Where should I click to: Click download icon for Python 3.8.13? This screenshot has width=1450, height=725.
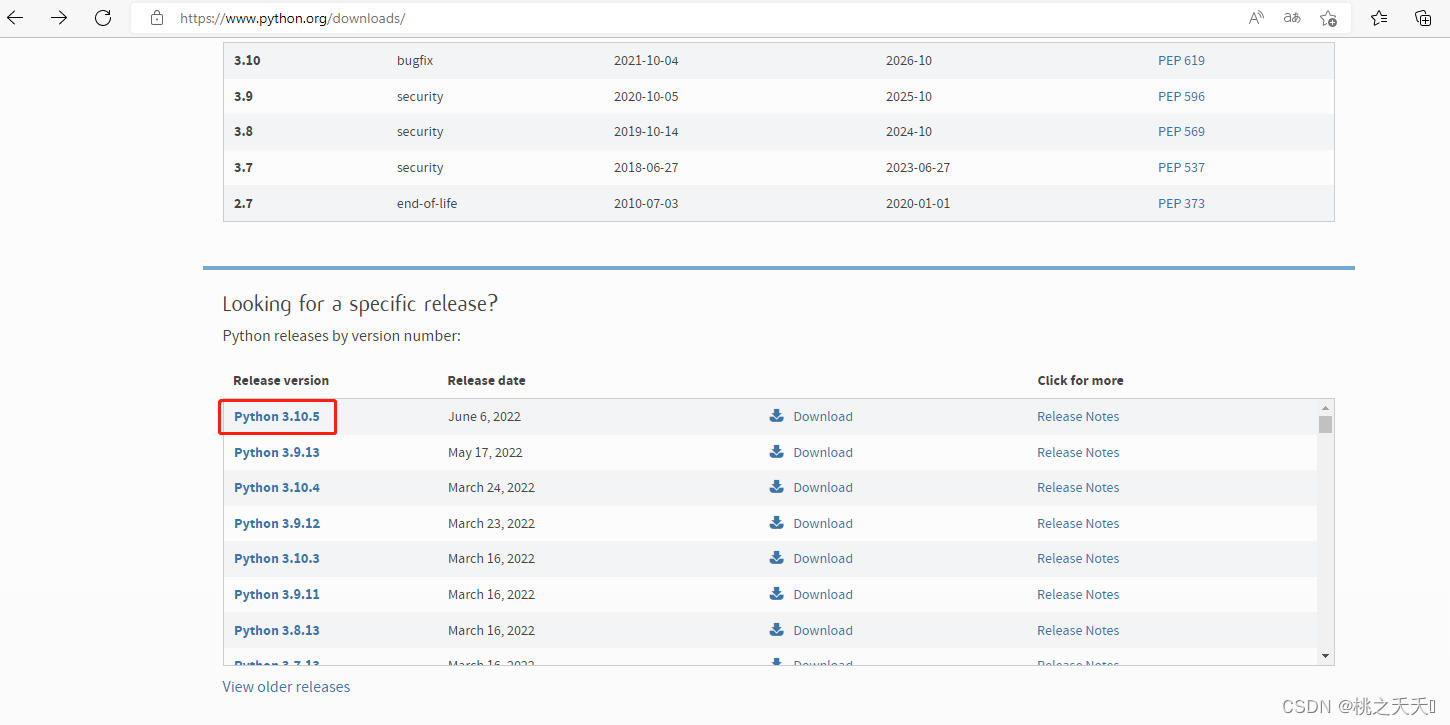777,630
